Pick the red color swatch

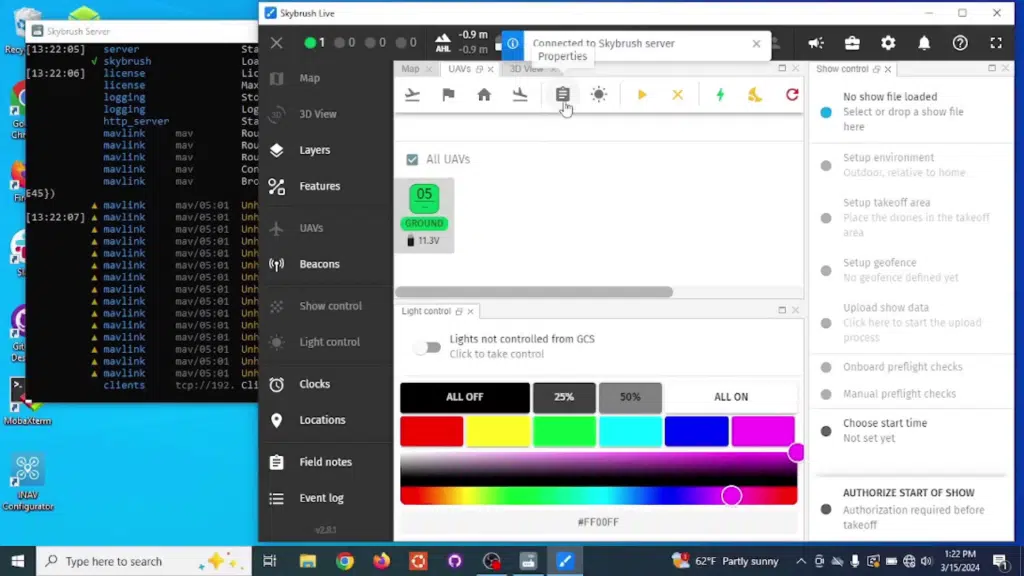click(432, 431)
